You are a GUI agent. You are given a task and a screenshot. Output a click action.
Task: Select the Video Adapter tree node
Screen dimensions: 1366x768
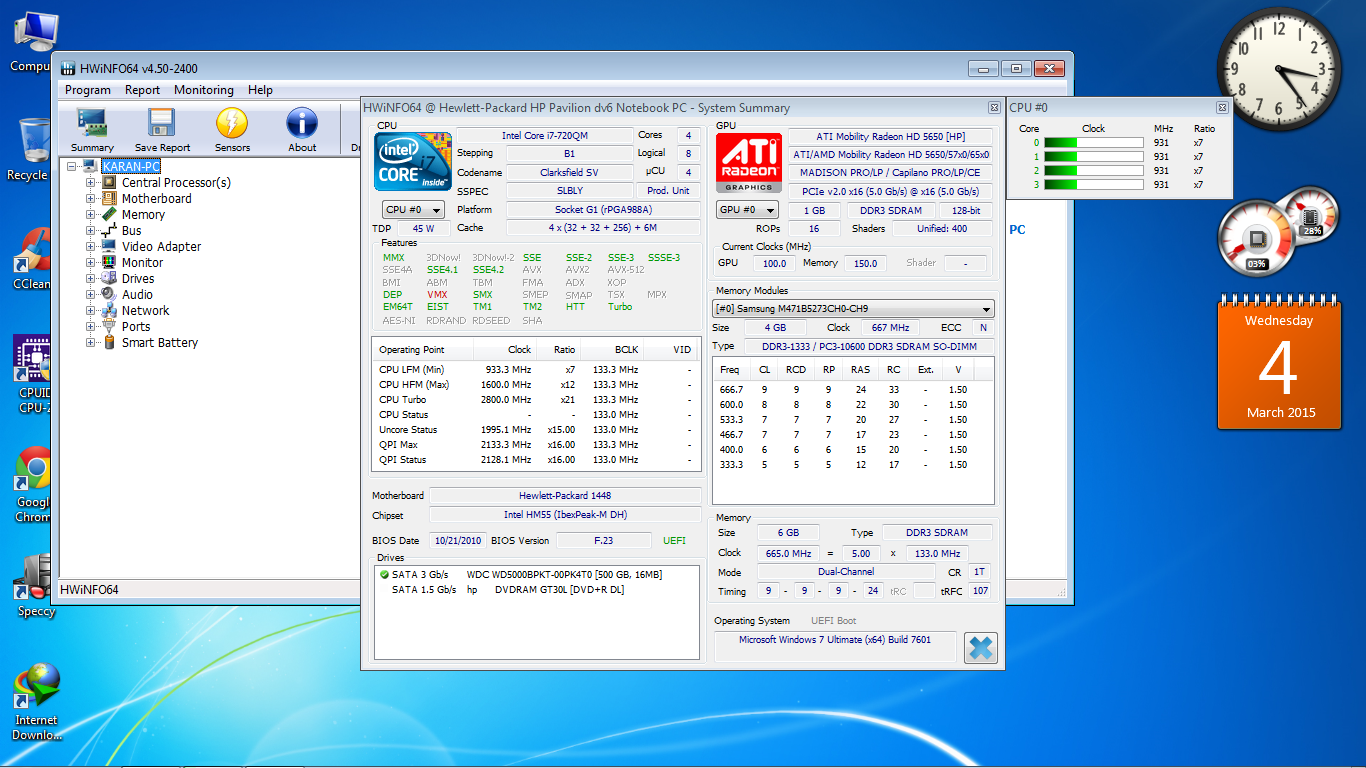(x=162, y=247)
